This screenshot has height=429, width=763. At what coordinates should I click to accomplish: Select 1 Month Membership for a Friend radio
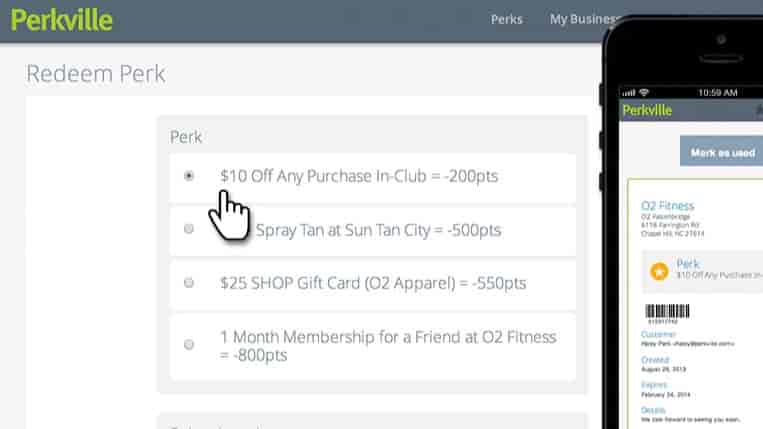click(x=189, y=344)
